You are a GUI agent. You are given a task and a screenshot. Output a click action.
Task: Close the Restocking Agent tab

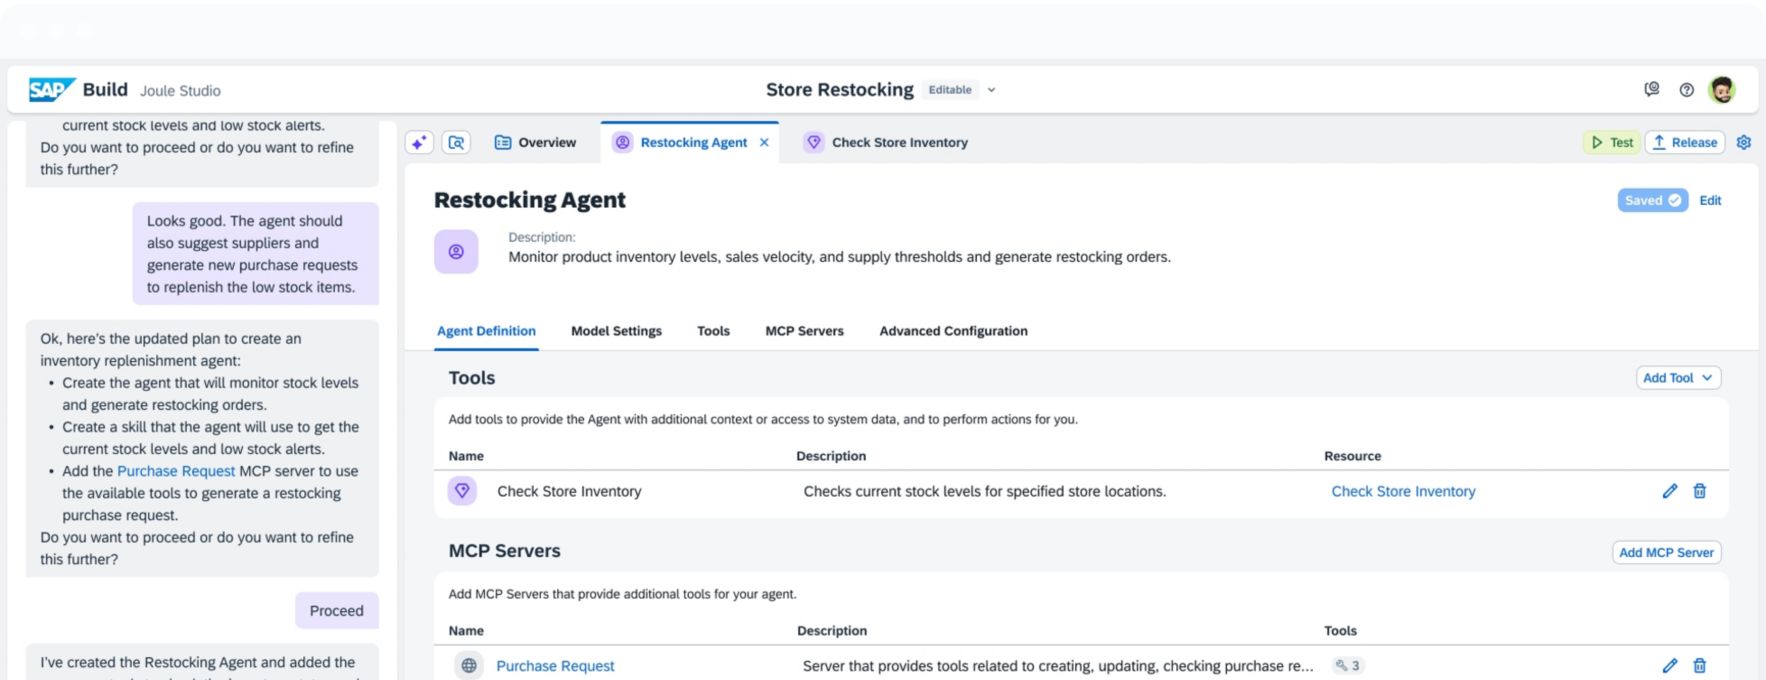pyautogui.click(x=764, y=143)
